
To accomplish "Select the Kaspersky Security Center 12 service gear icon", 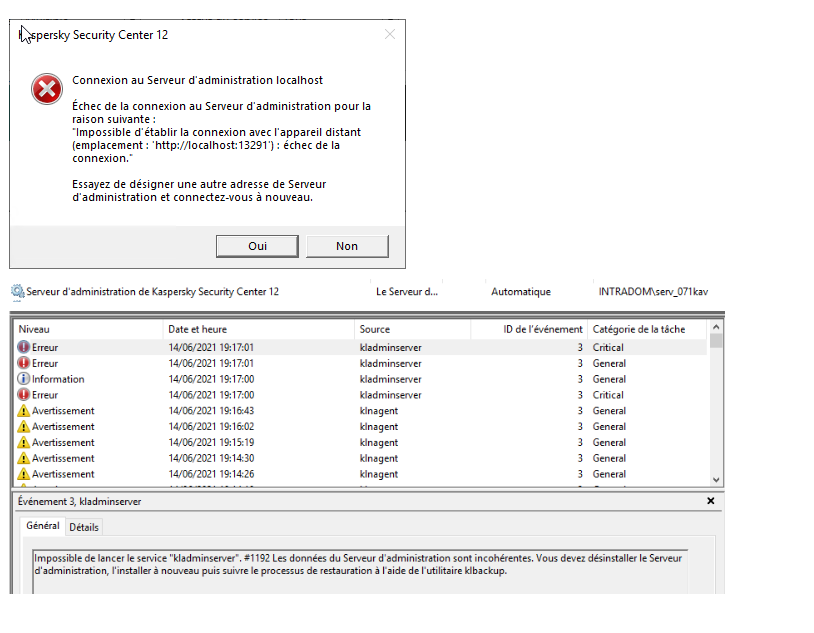I will click(18, 292).
